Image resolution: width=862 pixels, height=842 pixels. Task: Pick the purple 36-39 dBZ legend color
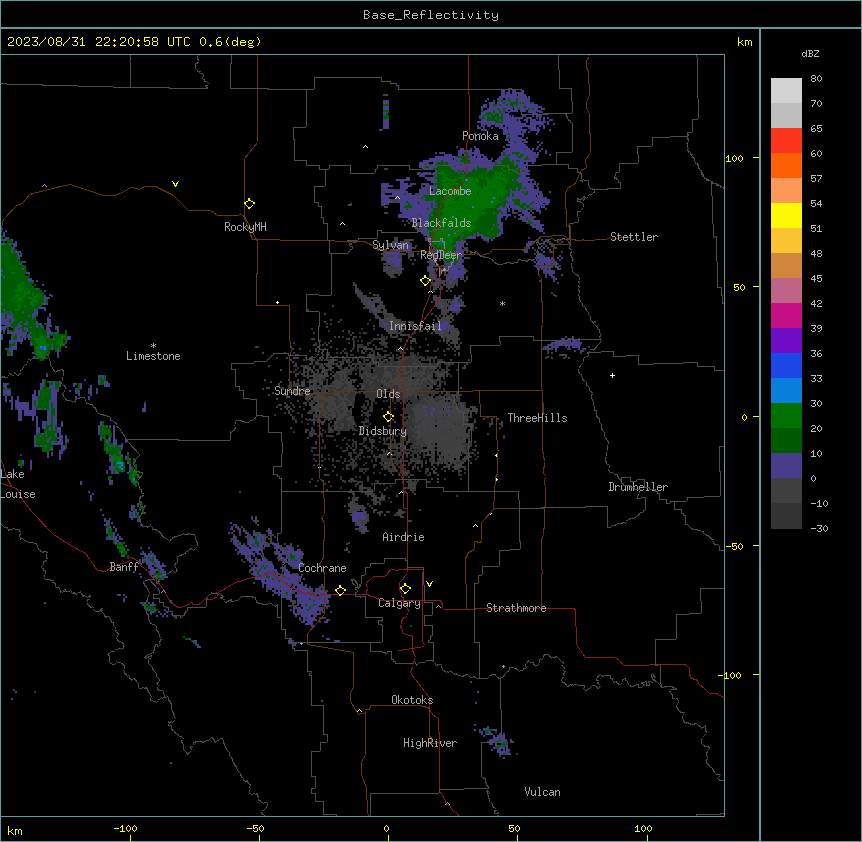pos(786,340)
